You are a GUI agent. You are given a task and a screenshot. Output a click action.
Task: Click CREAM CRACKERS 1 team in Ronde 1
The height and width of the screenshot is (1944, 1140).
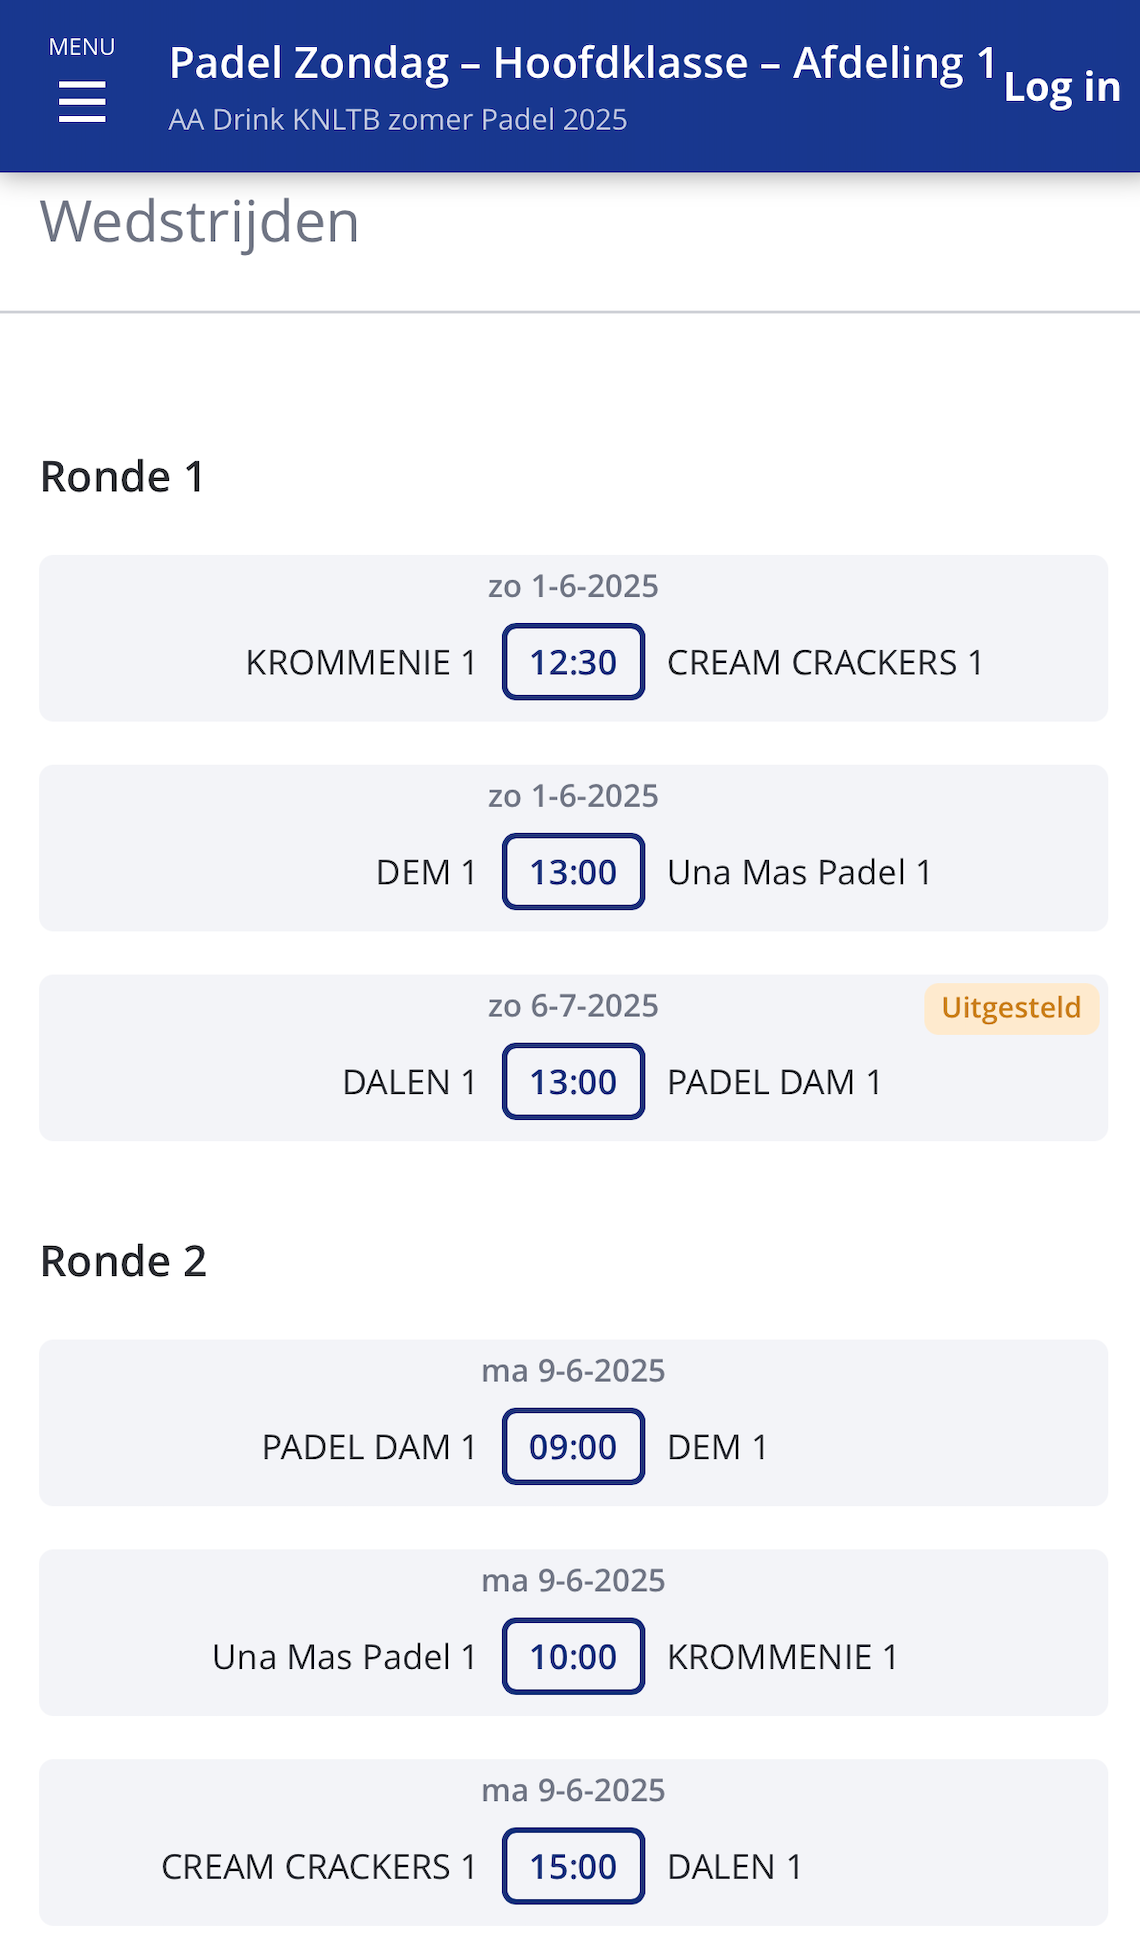click(825, 663)
